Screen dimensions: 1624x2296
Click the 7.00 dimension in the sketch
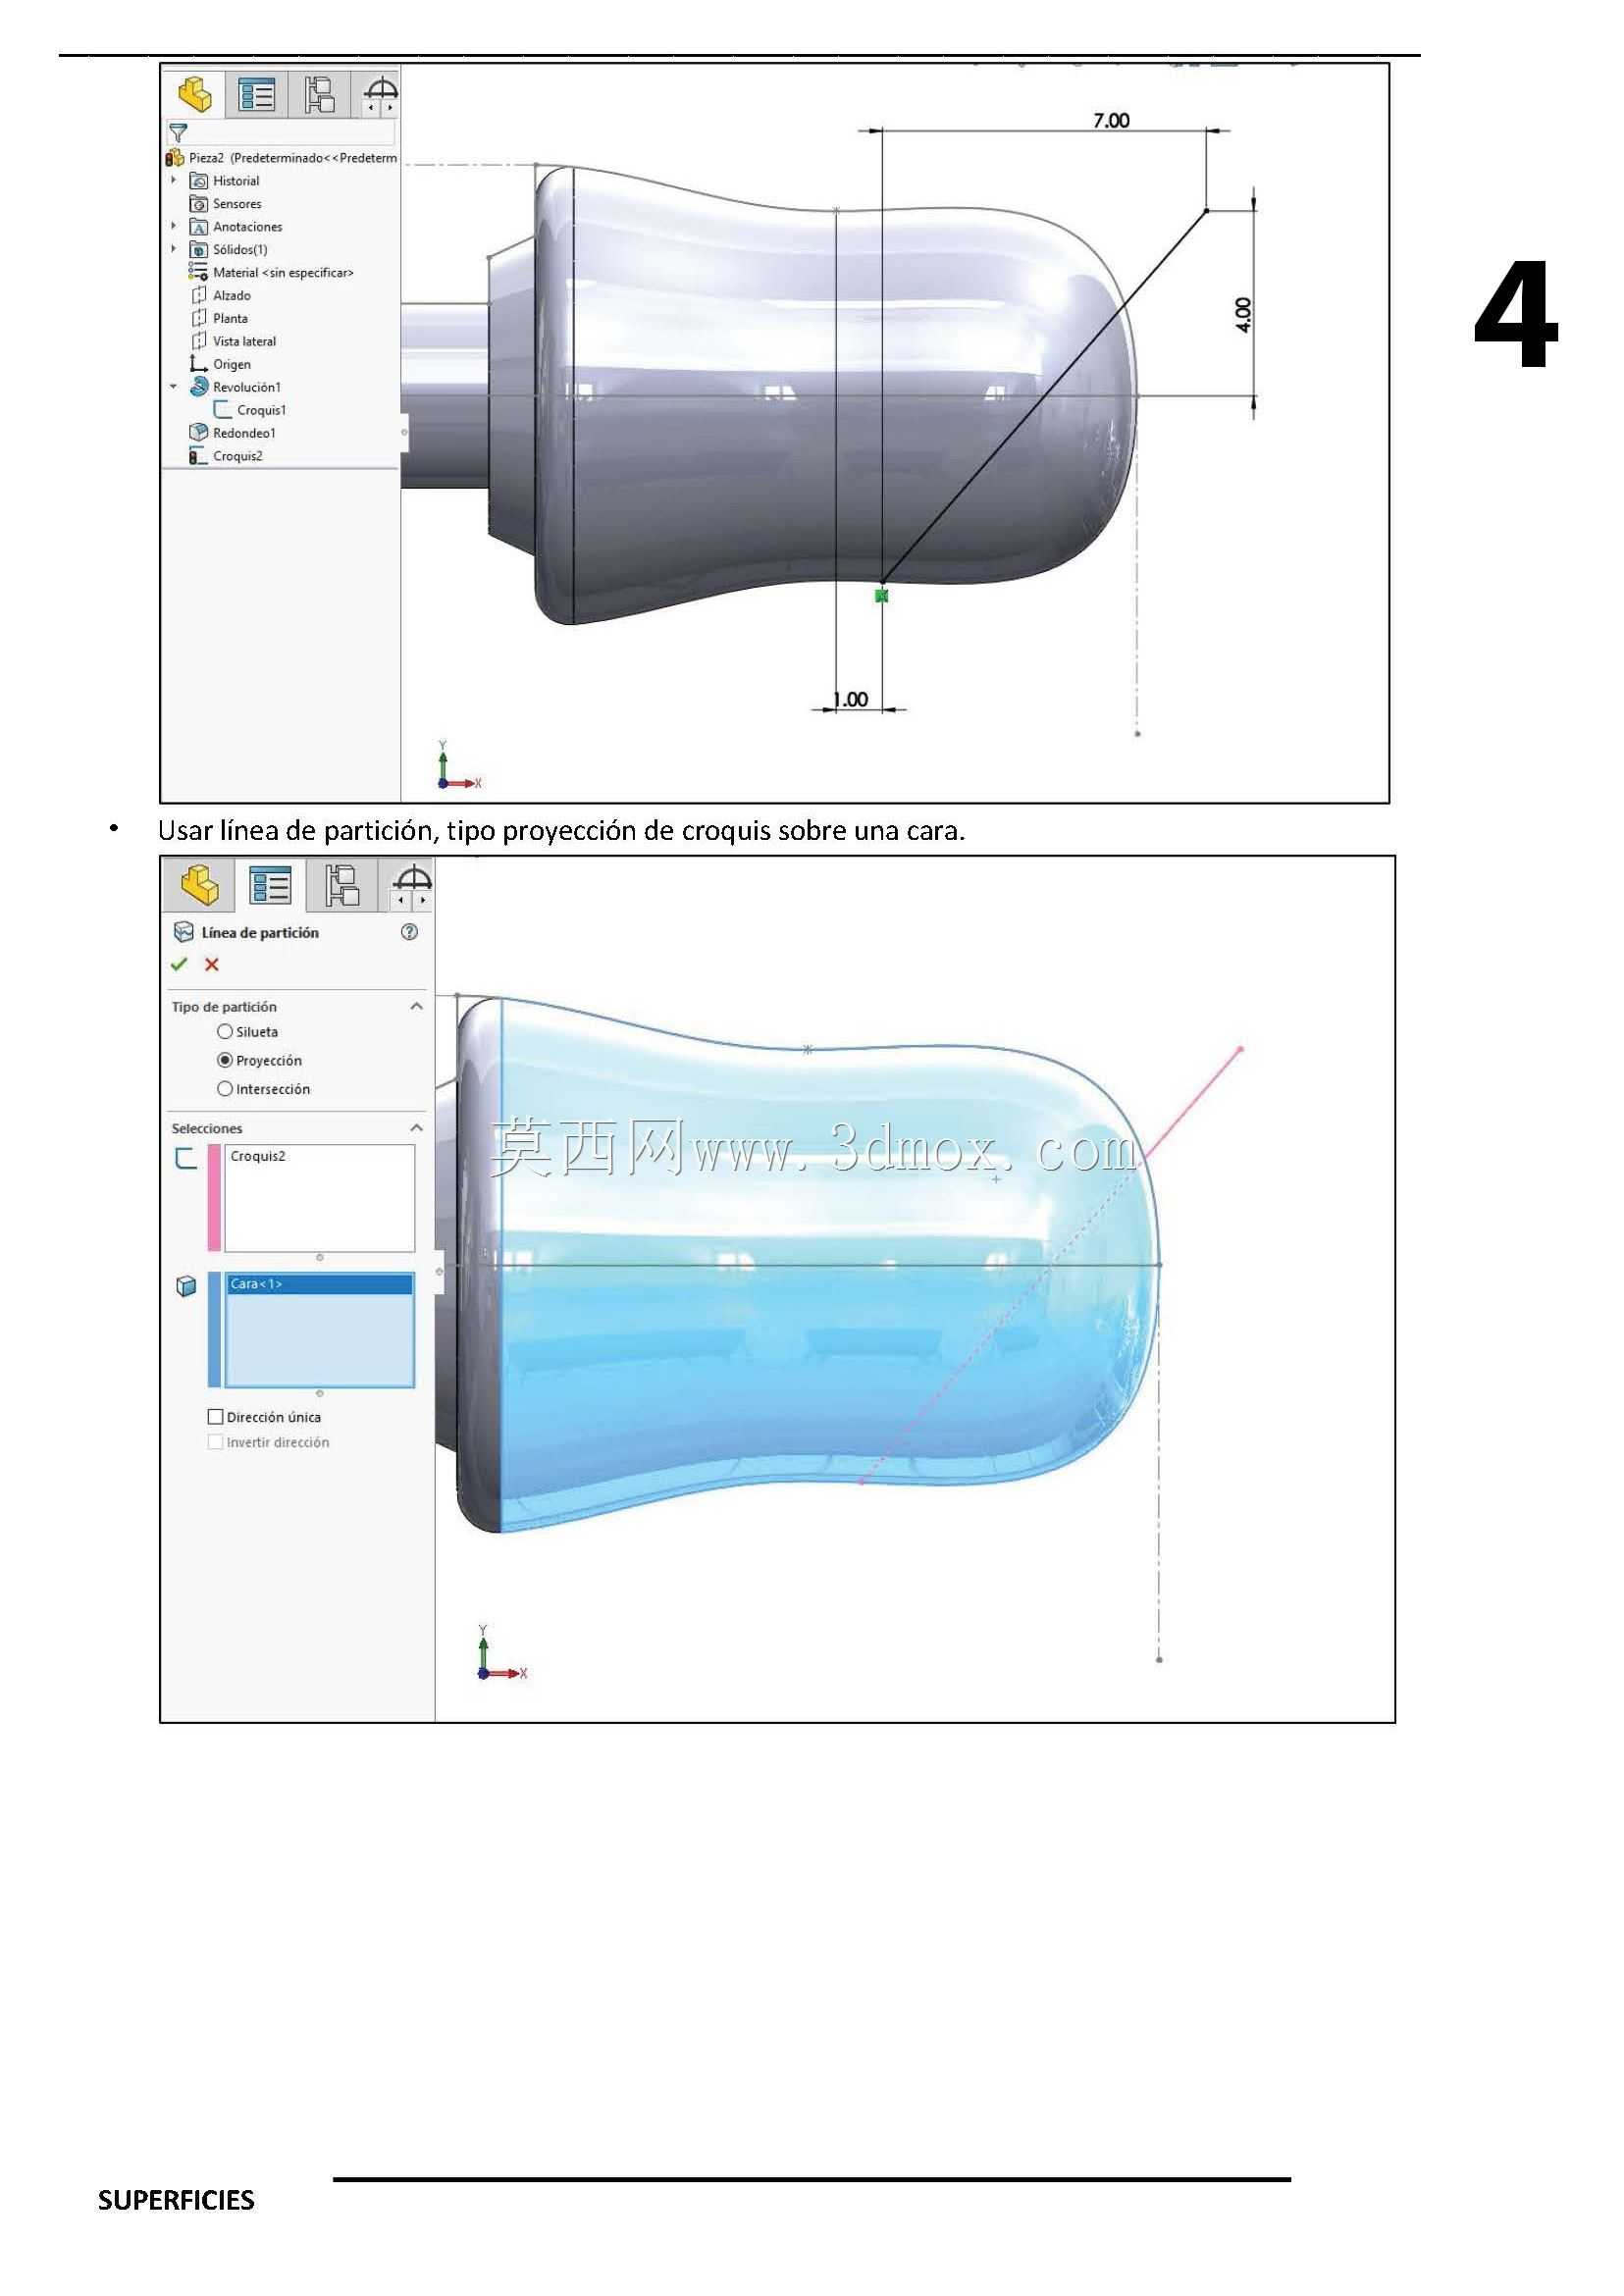1111,120
